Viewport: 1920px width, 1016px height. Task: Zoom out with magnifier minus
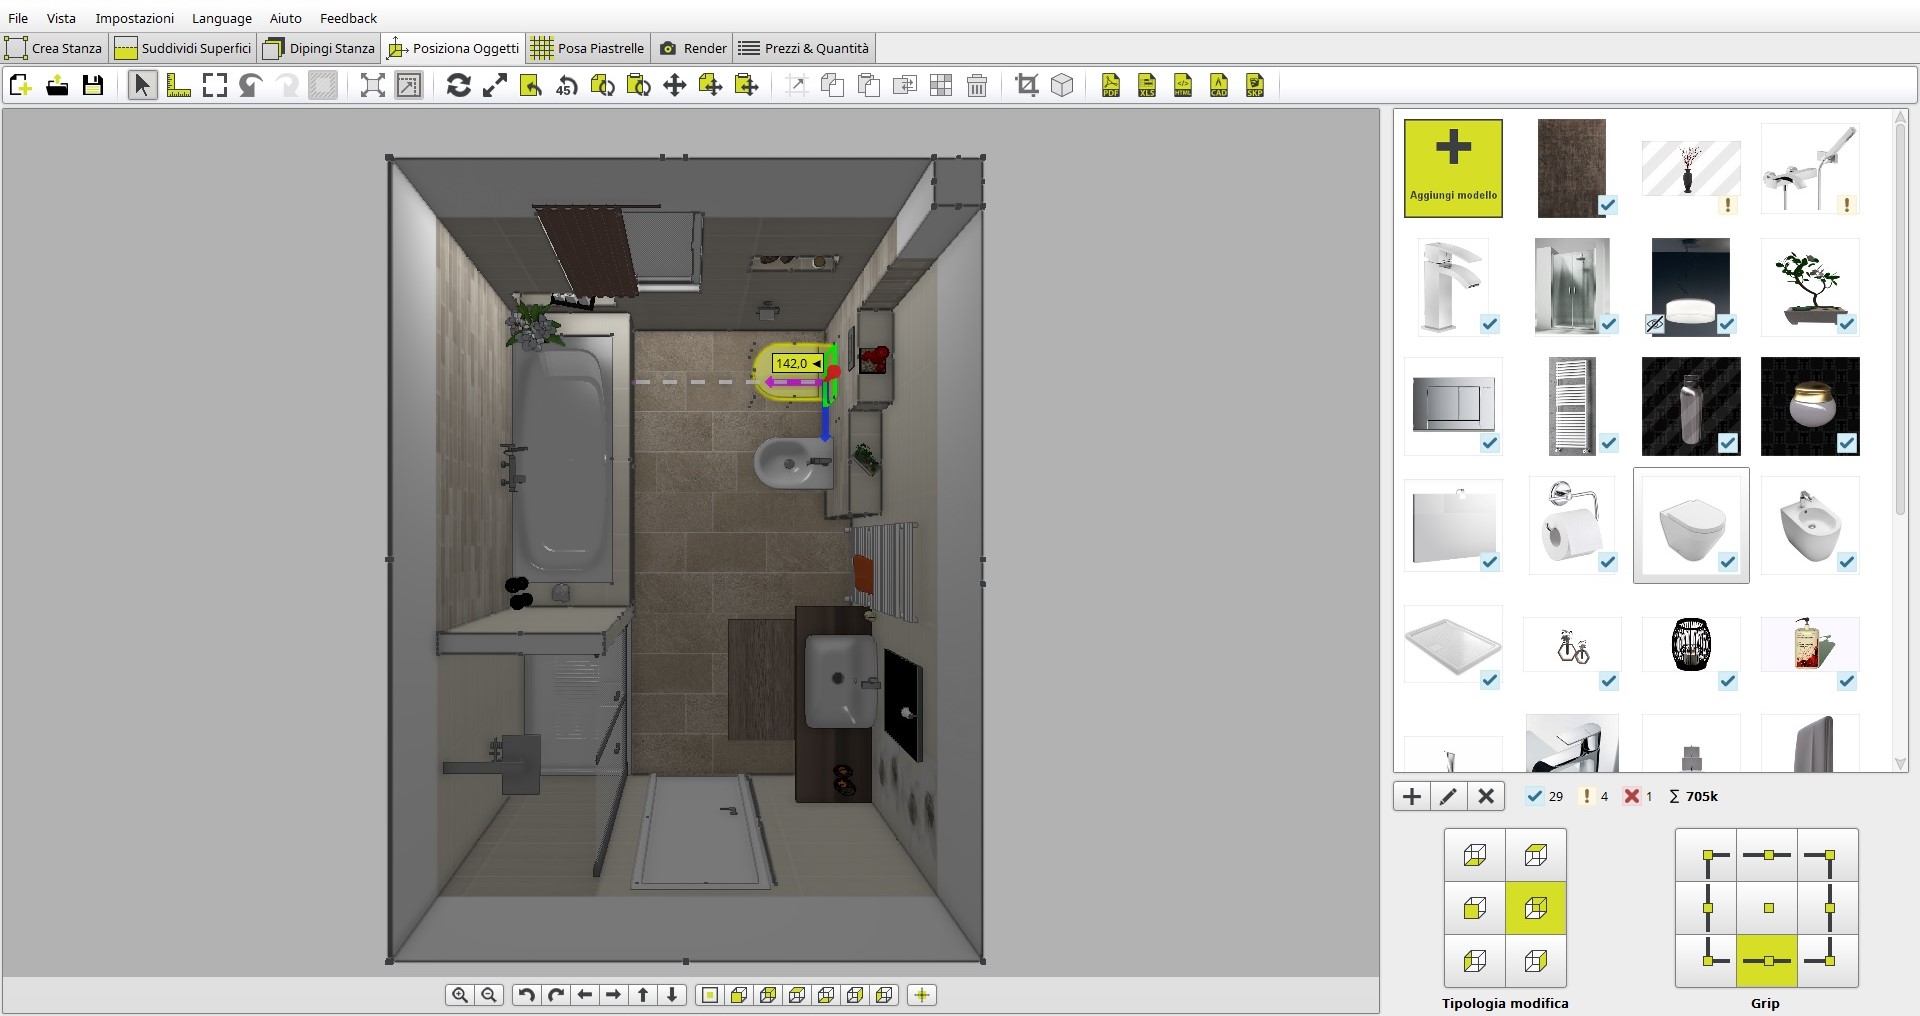pos(489,995)
